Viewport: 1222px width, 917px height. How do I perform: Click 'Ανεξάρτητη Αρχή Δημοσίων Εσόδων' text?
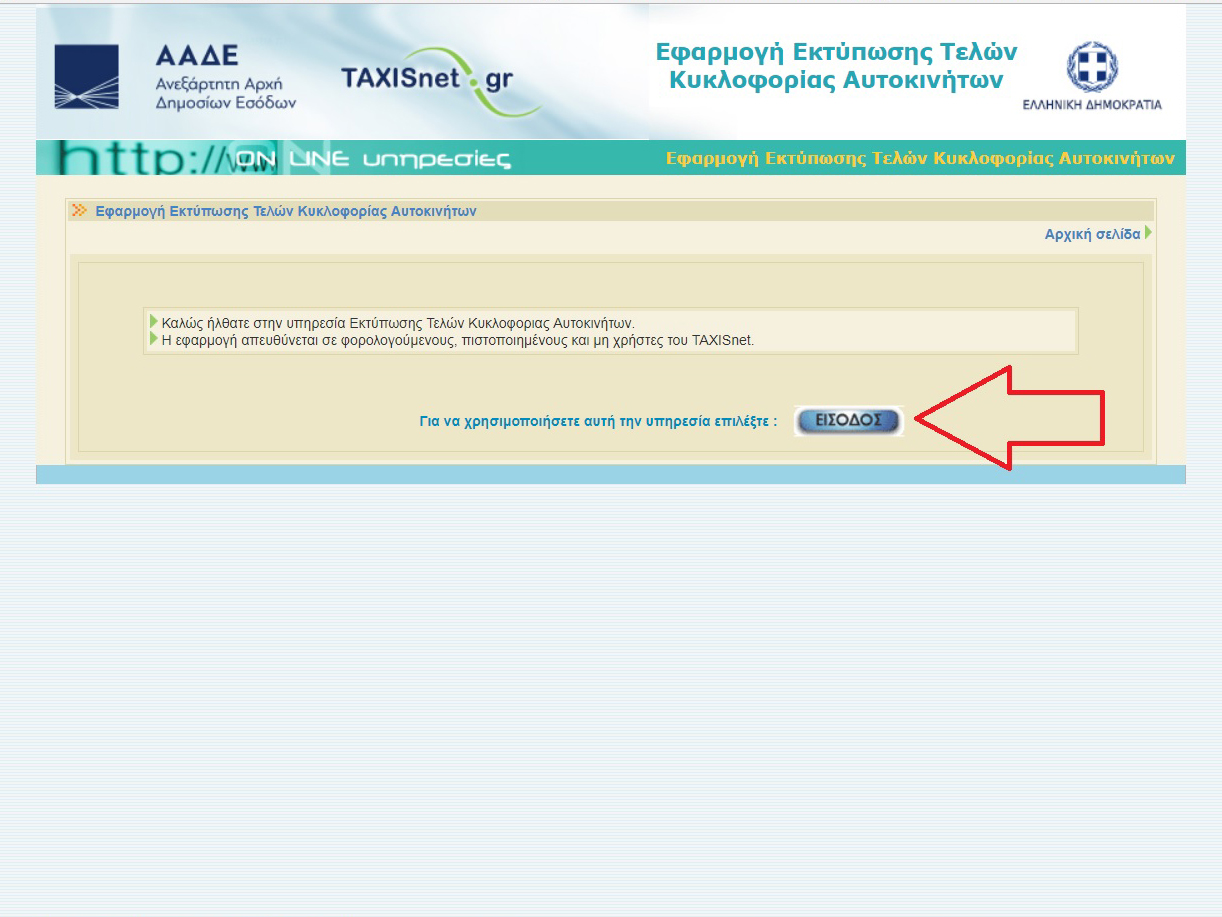226,93
